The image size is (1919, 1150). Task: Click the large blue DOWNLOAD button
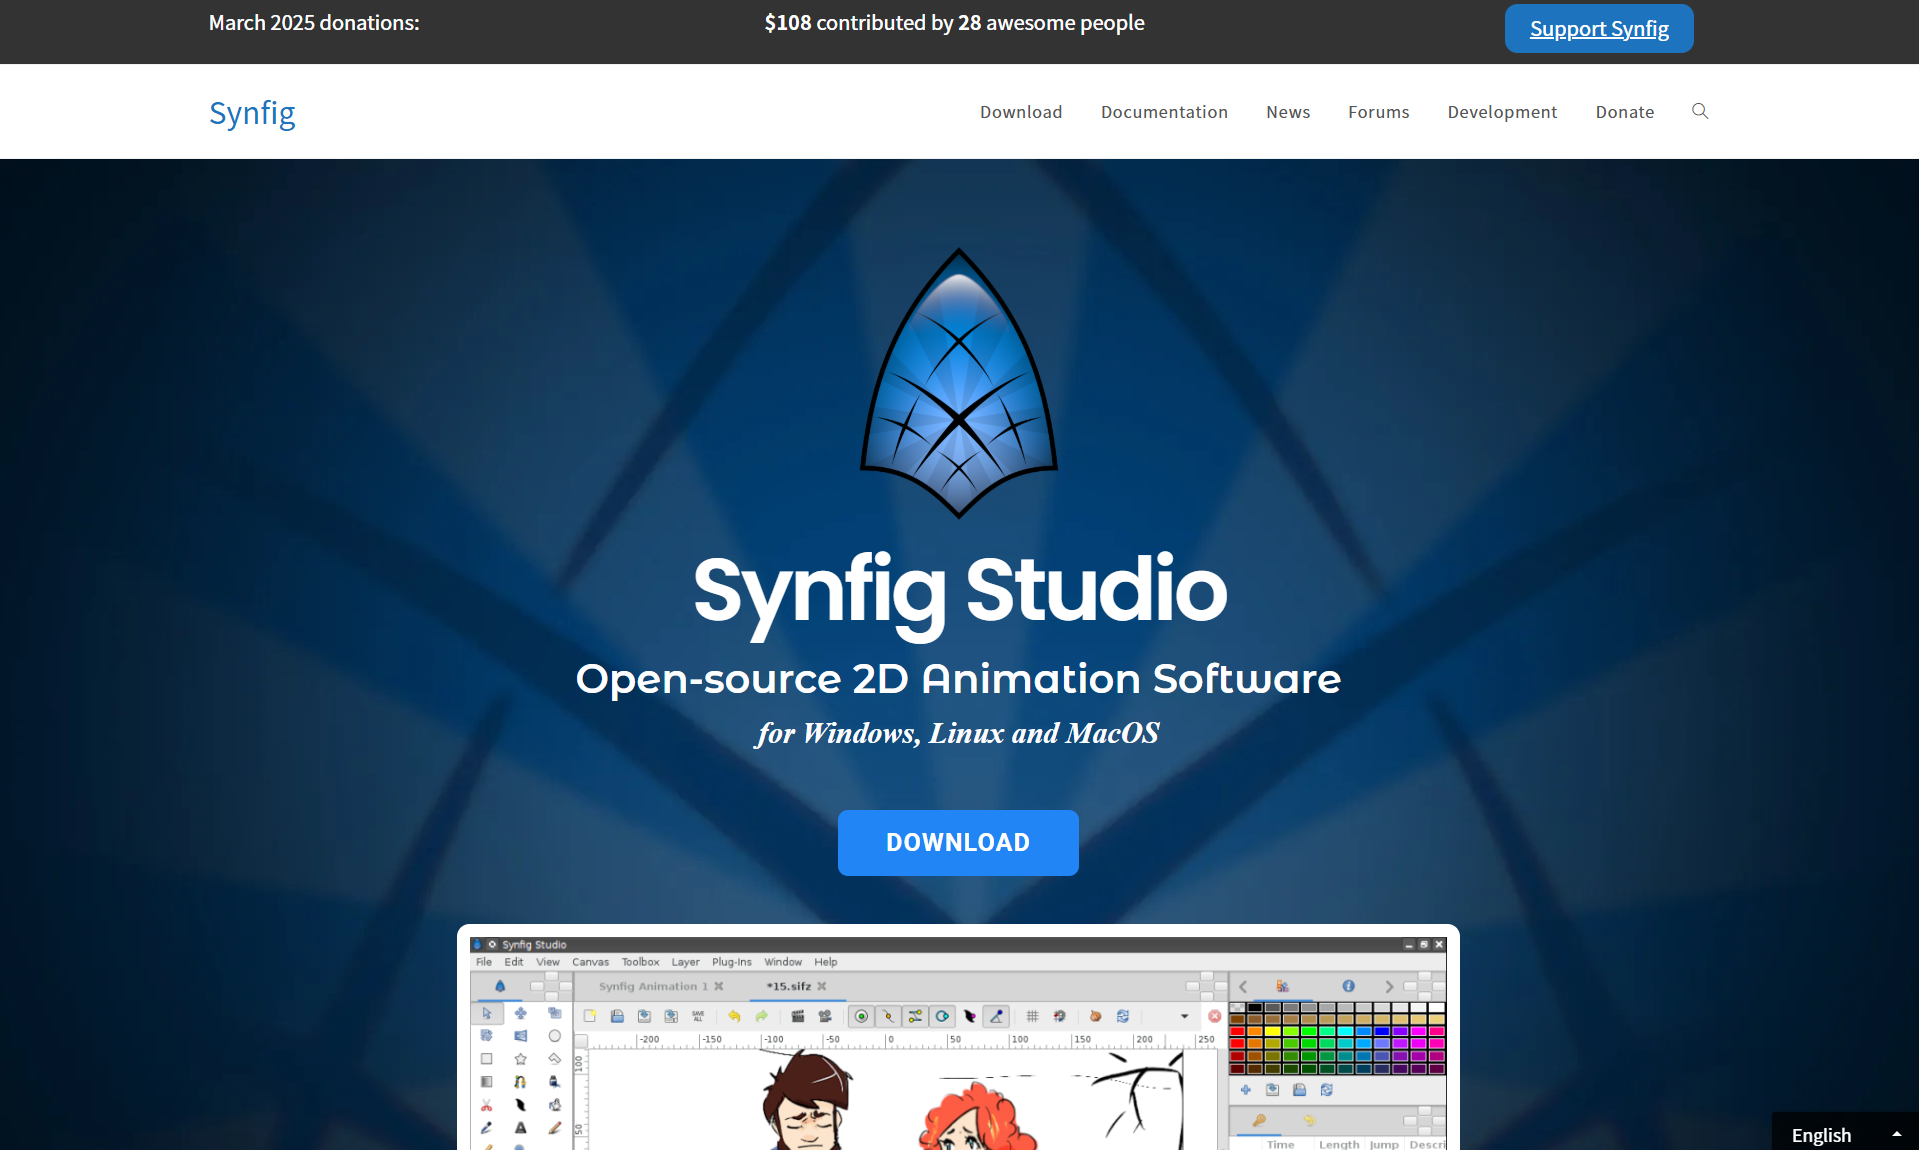click(x=958, y=843)
